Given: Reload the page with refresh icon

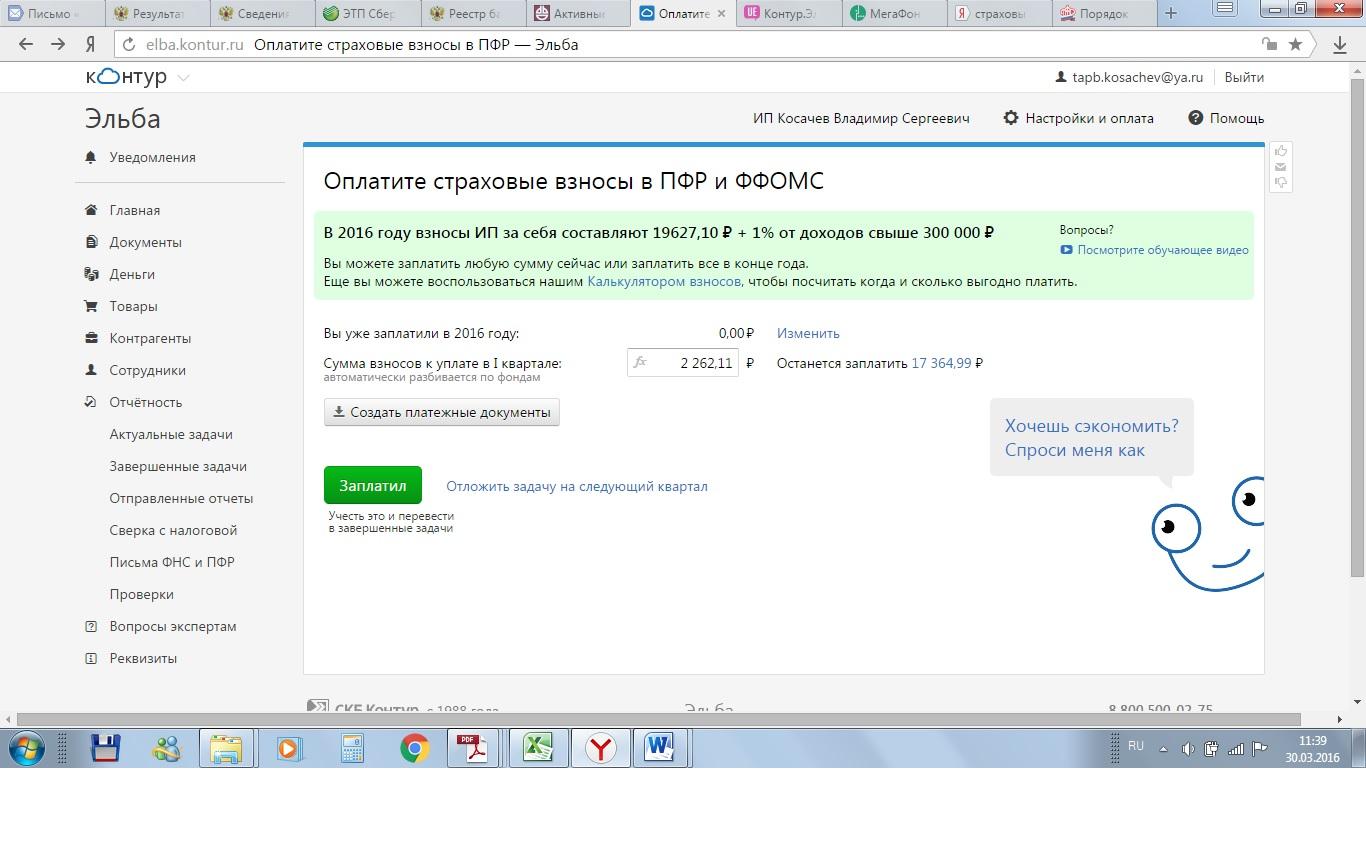Looking at the screenshot, I should point(128,44).
